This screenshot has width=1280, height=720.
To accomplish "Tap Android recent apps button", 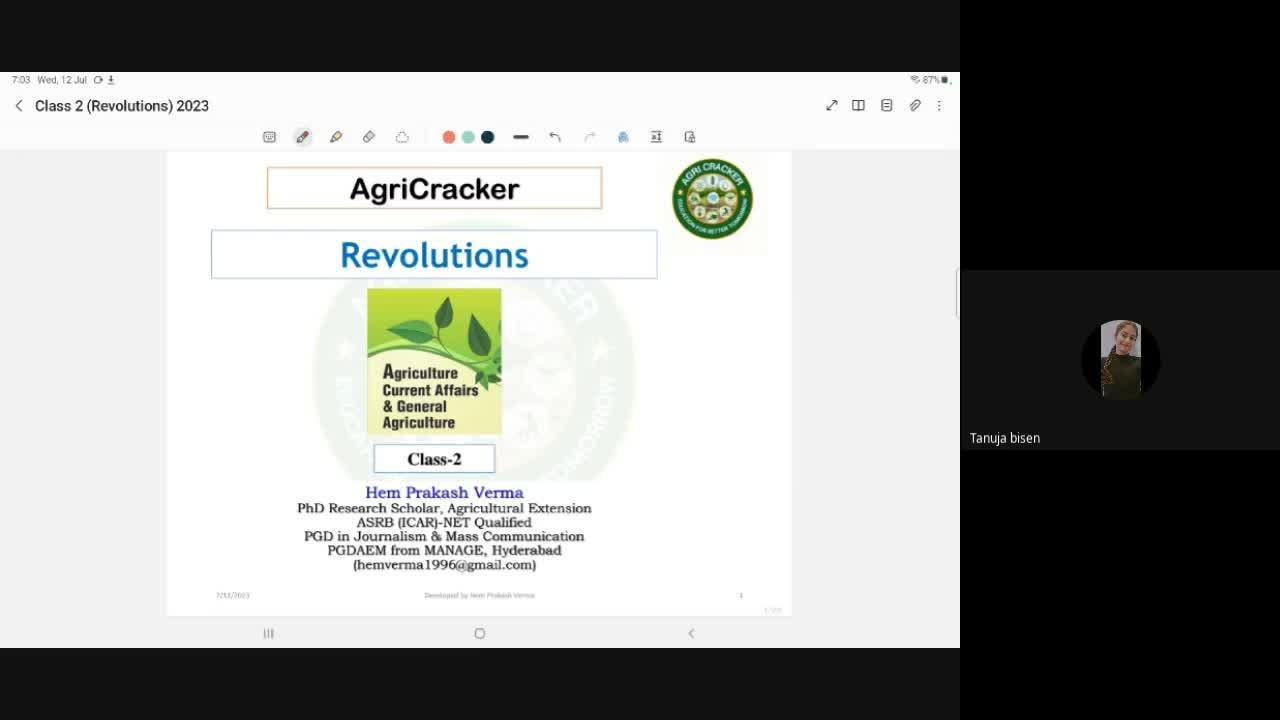I will tap(268, 633).
